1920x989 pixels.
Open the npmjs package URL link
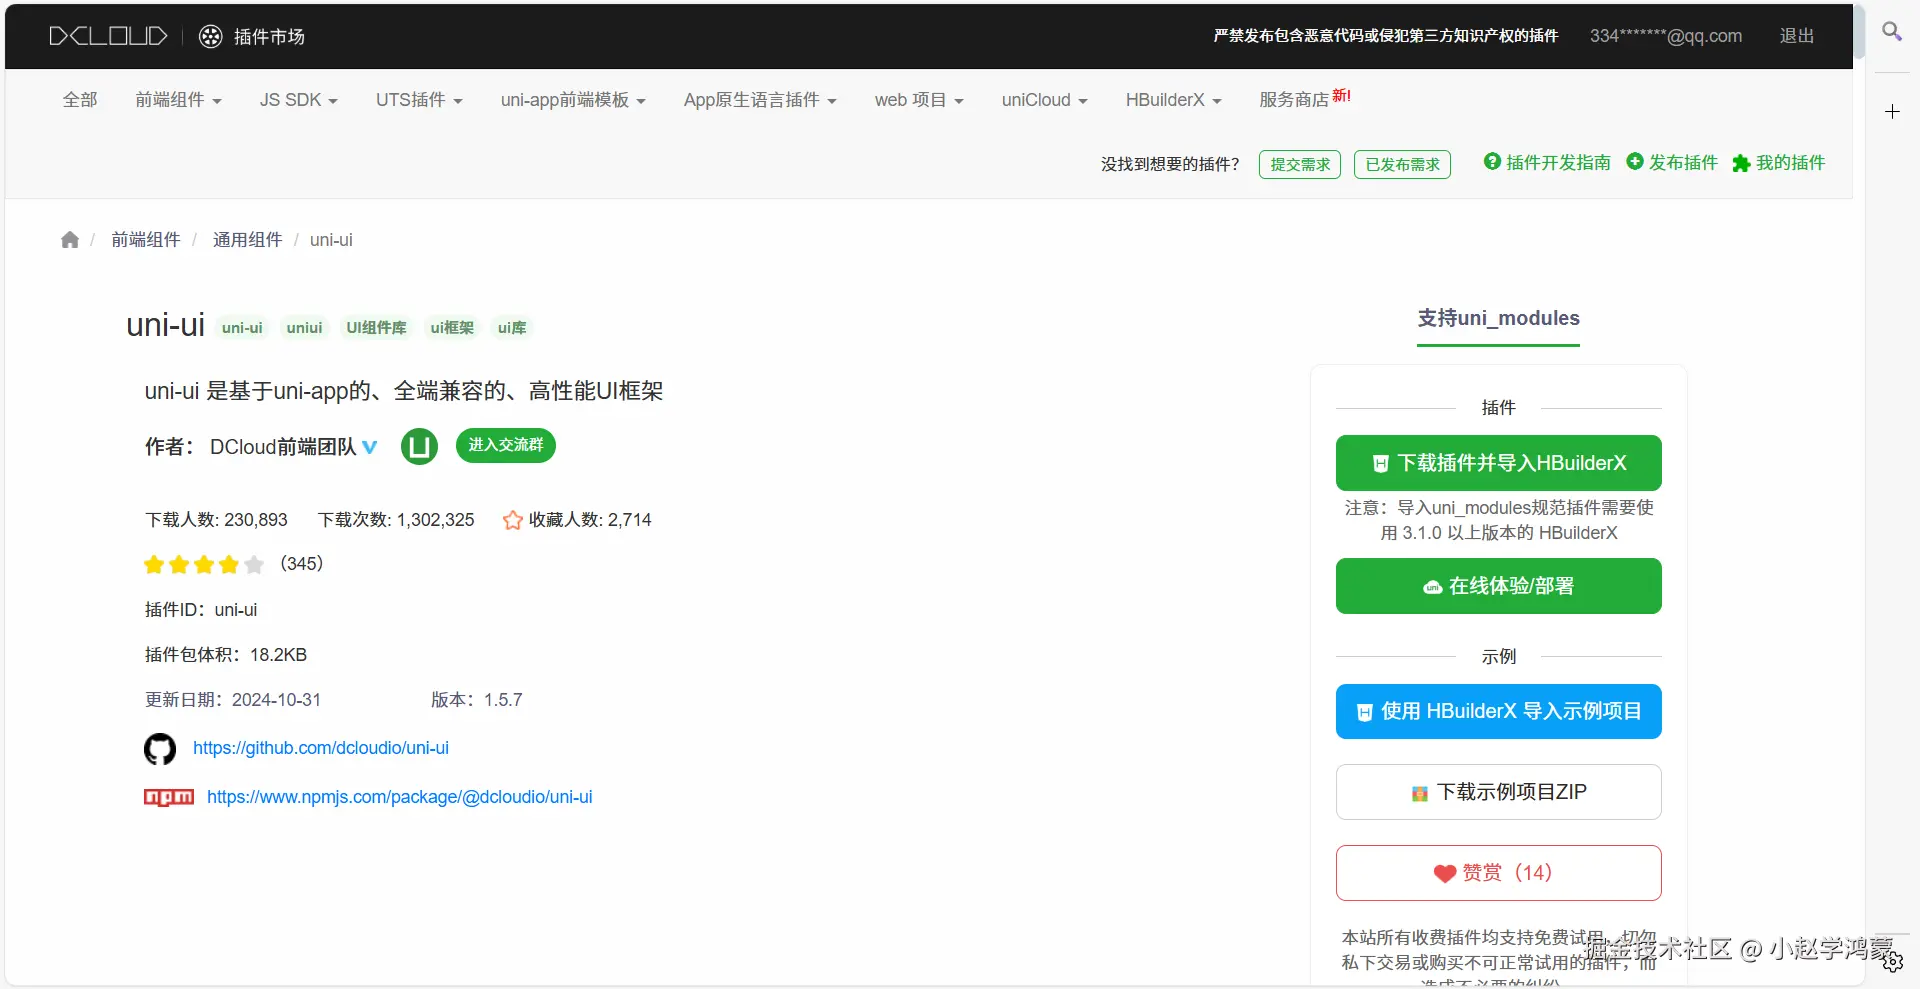[400, 797]
